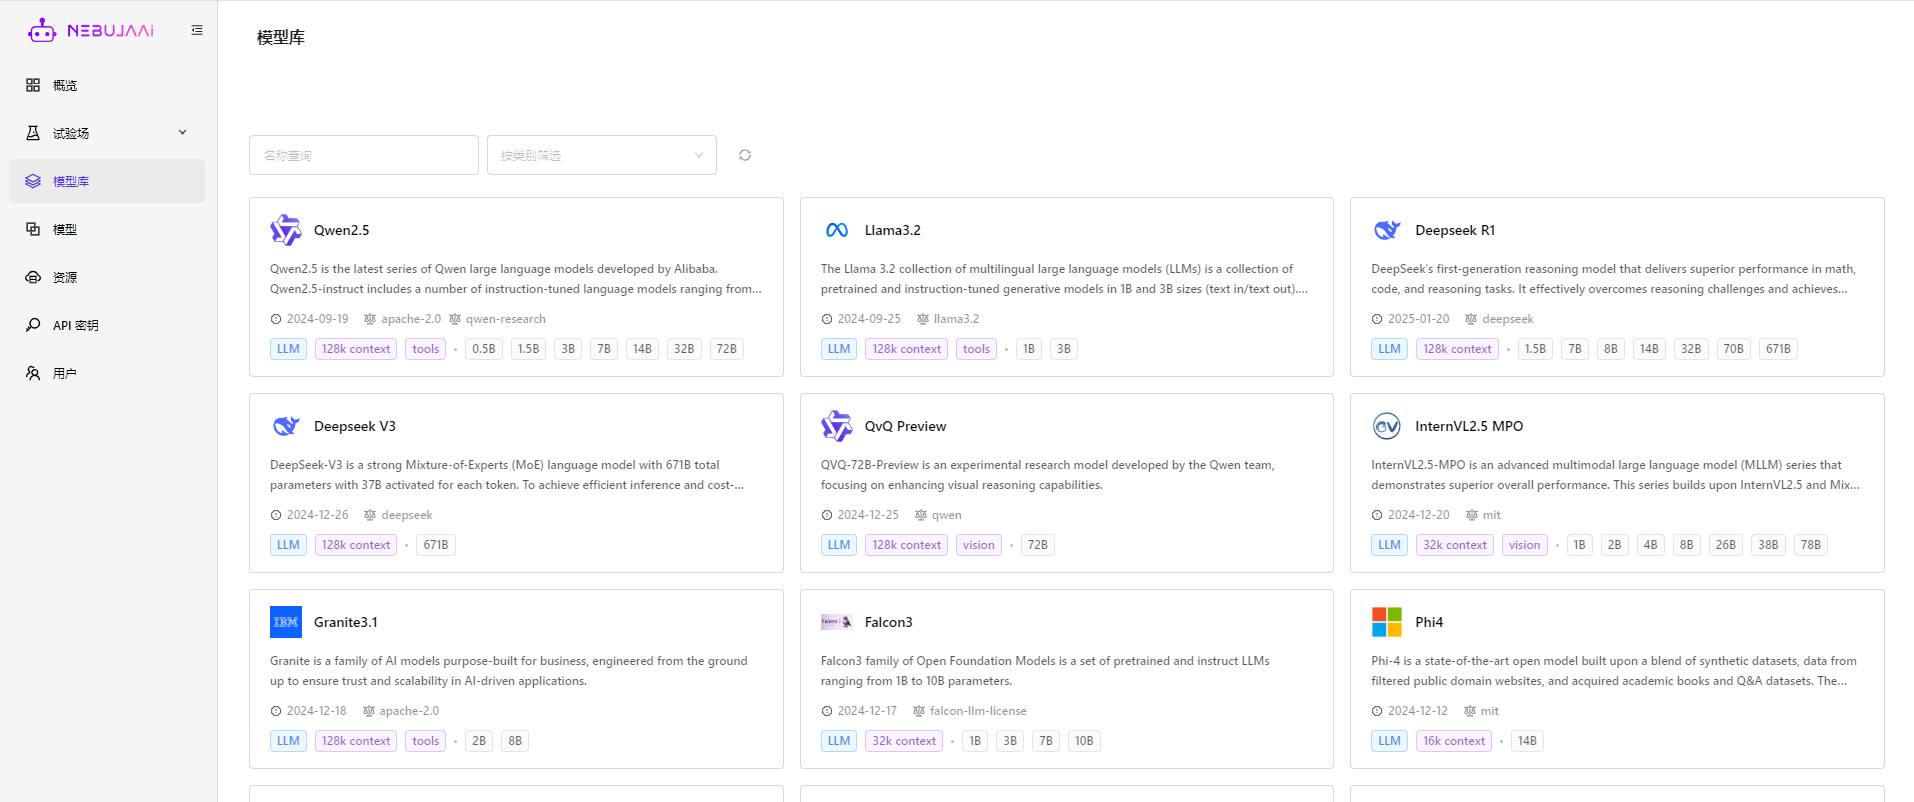Select the 72B size tag on QvQ Preview
Viewport: 1914px width, 802px height.
tap(1038, 545)
